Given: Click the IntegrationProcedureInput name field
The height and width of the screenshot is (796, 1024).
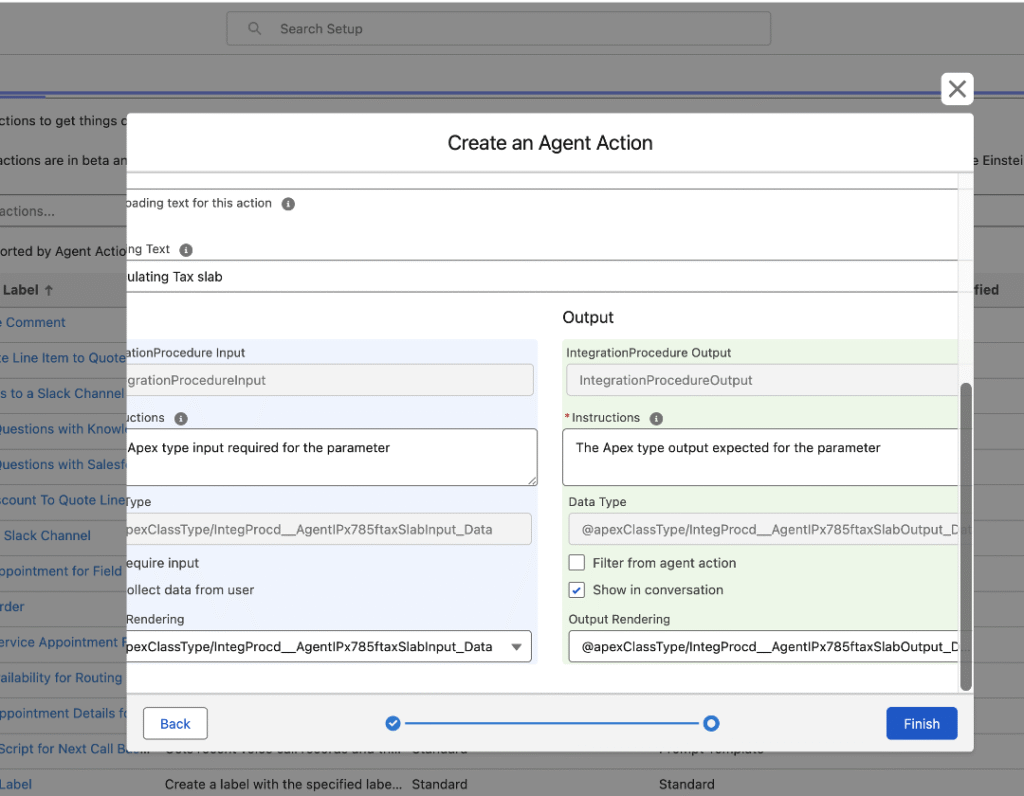Looking at the screenshot, I should pos(330,380).
